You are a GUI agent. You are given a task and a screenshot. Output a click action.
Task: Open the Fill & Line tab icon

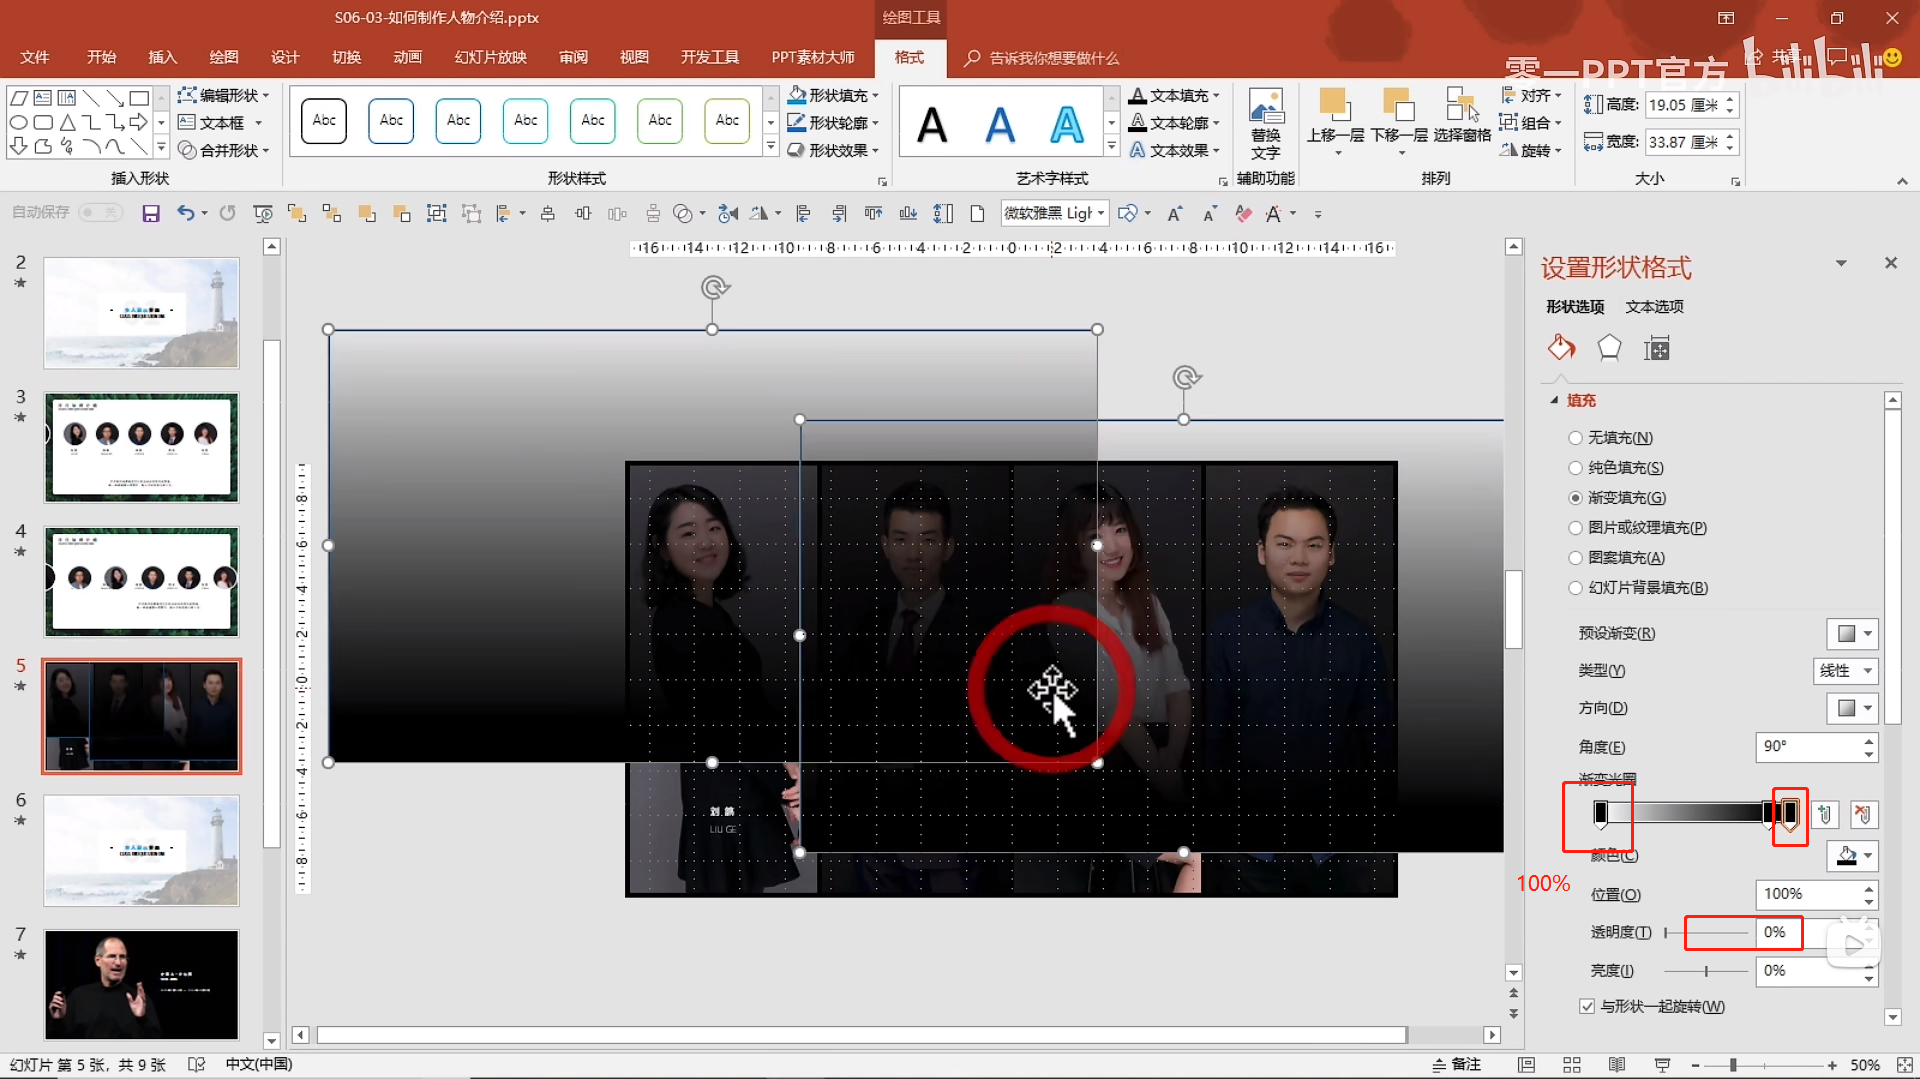click(x=1561, y=348)
